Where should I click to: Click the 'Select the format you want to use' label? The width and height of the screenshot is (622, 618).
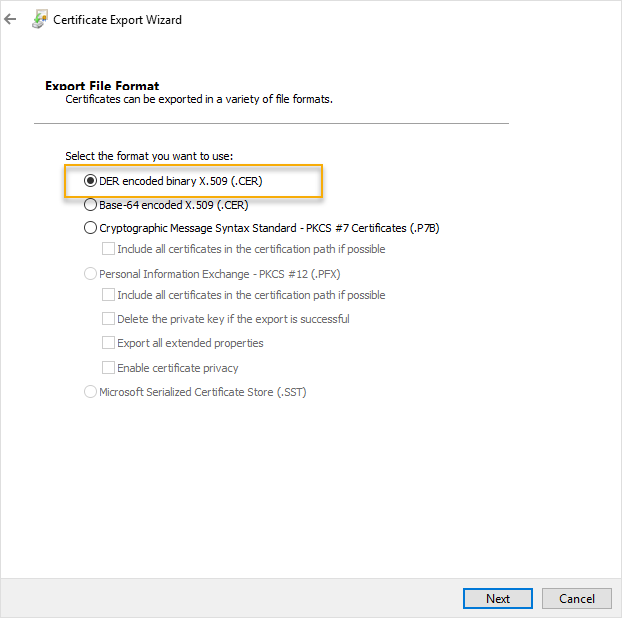[x=148, y=156]
